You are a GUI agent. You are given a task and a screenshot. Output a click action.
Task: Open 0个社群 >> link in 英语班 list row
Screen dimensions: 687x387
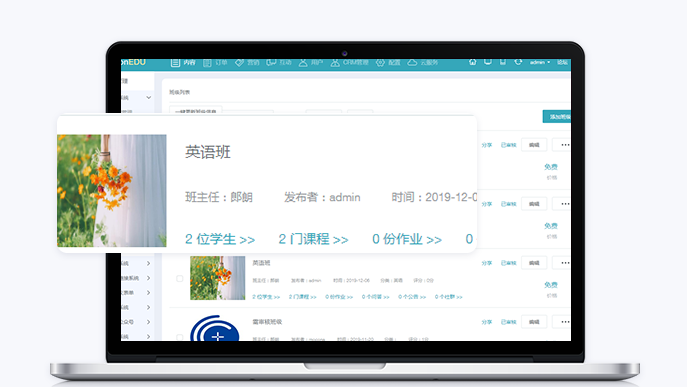(449, 297)
